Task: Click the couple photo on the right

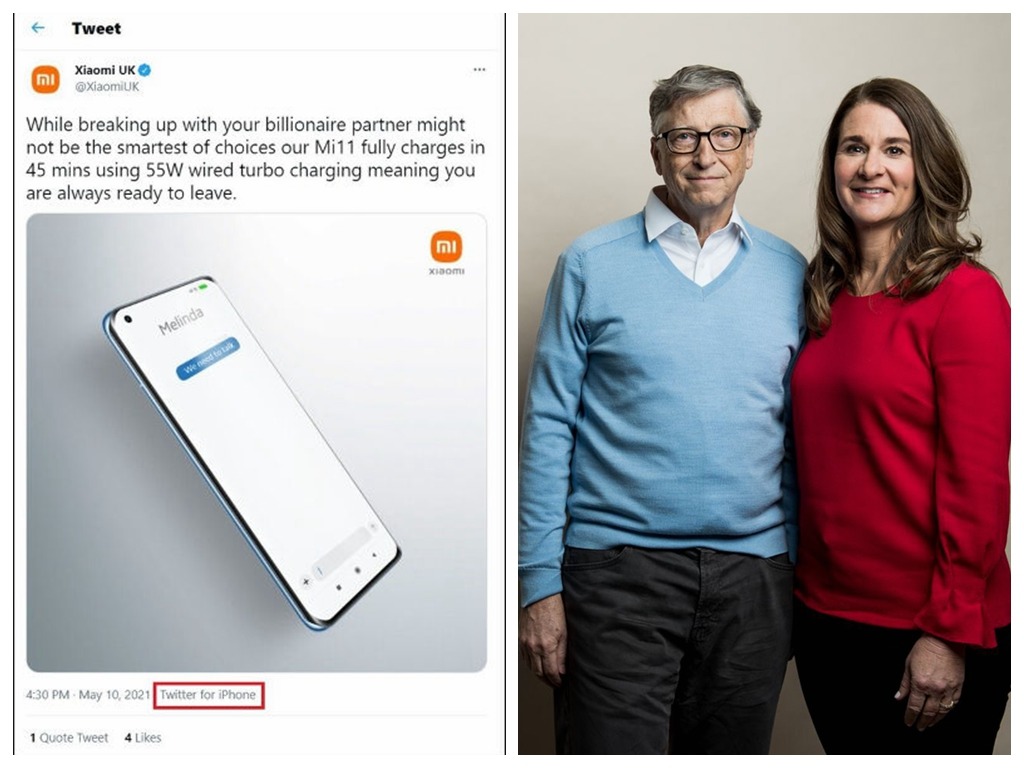Action: pos(764,384)
